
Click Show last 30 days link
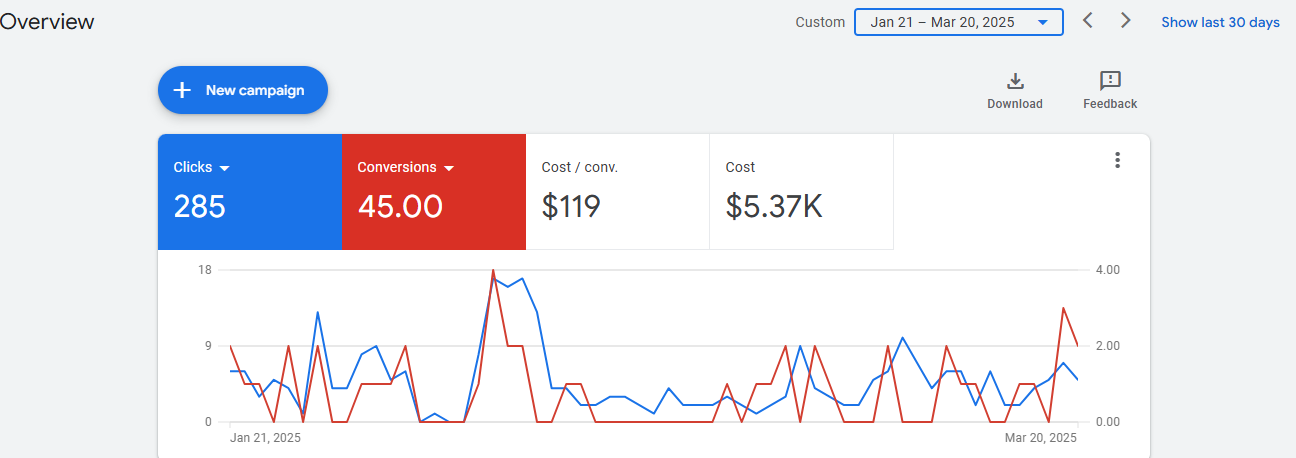[1220, 22]
